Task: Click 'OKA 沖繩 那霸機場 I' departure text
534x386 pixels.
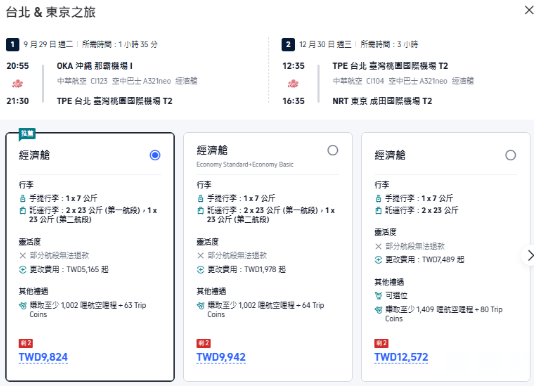Action: pyautogui.click(x=95, y=66)
